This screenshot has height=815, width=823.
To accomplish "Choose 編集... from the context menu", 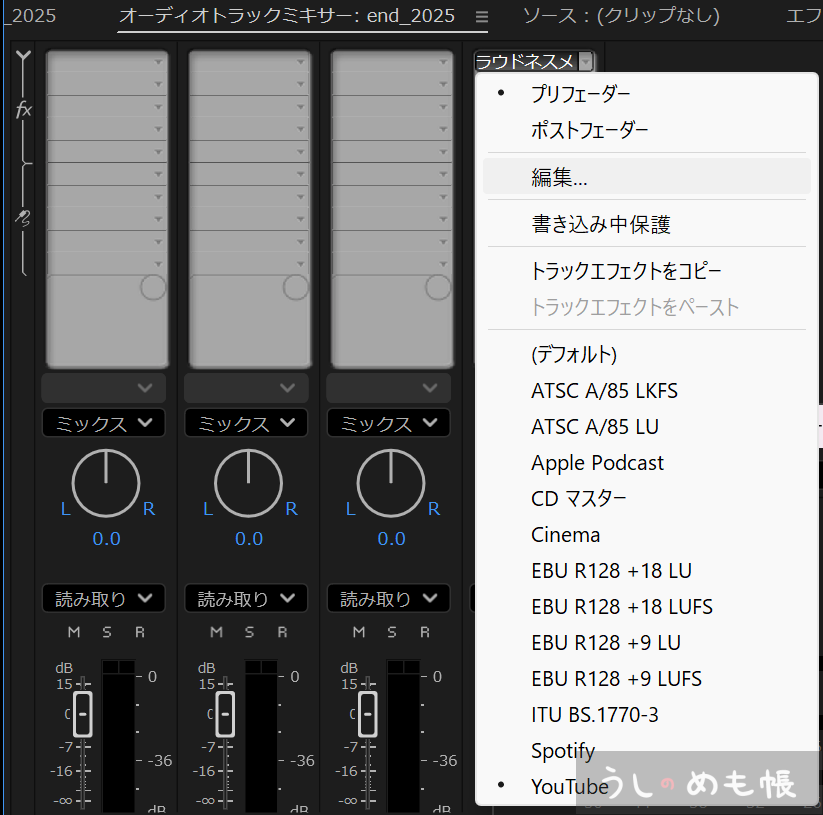I will point(559,178).
